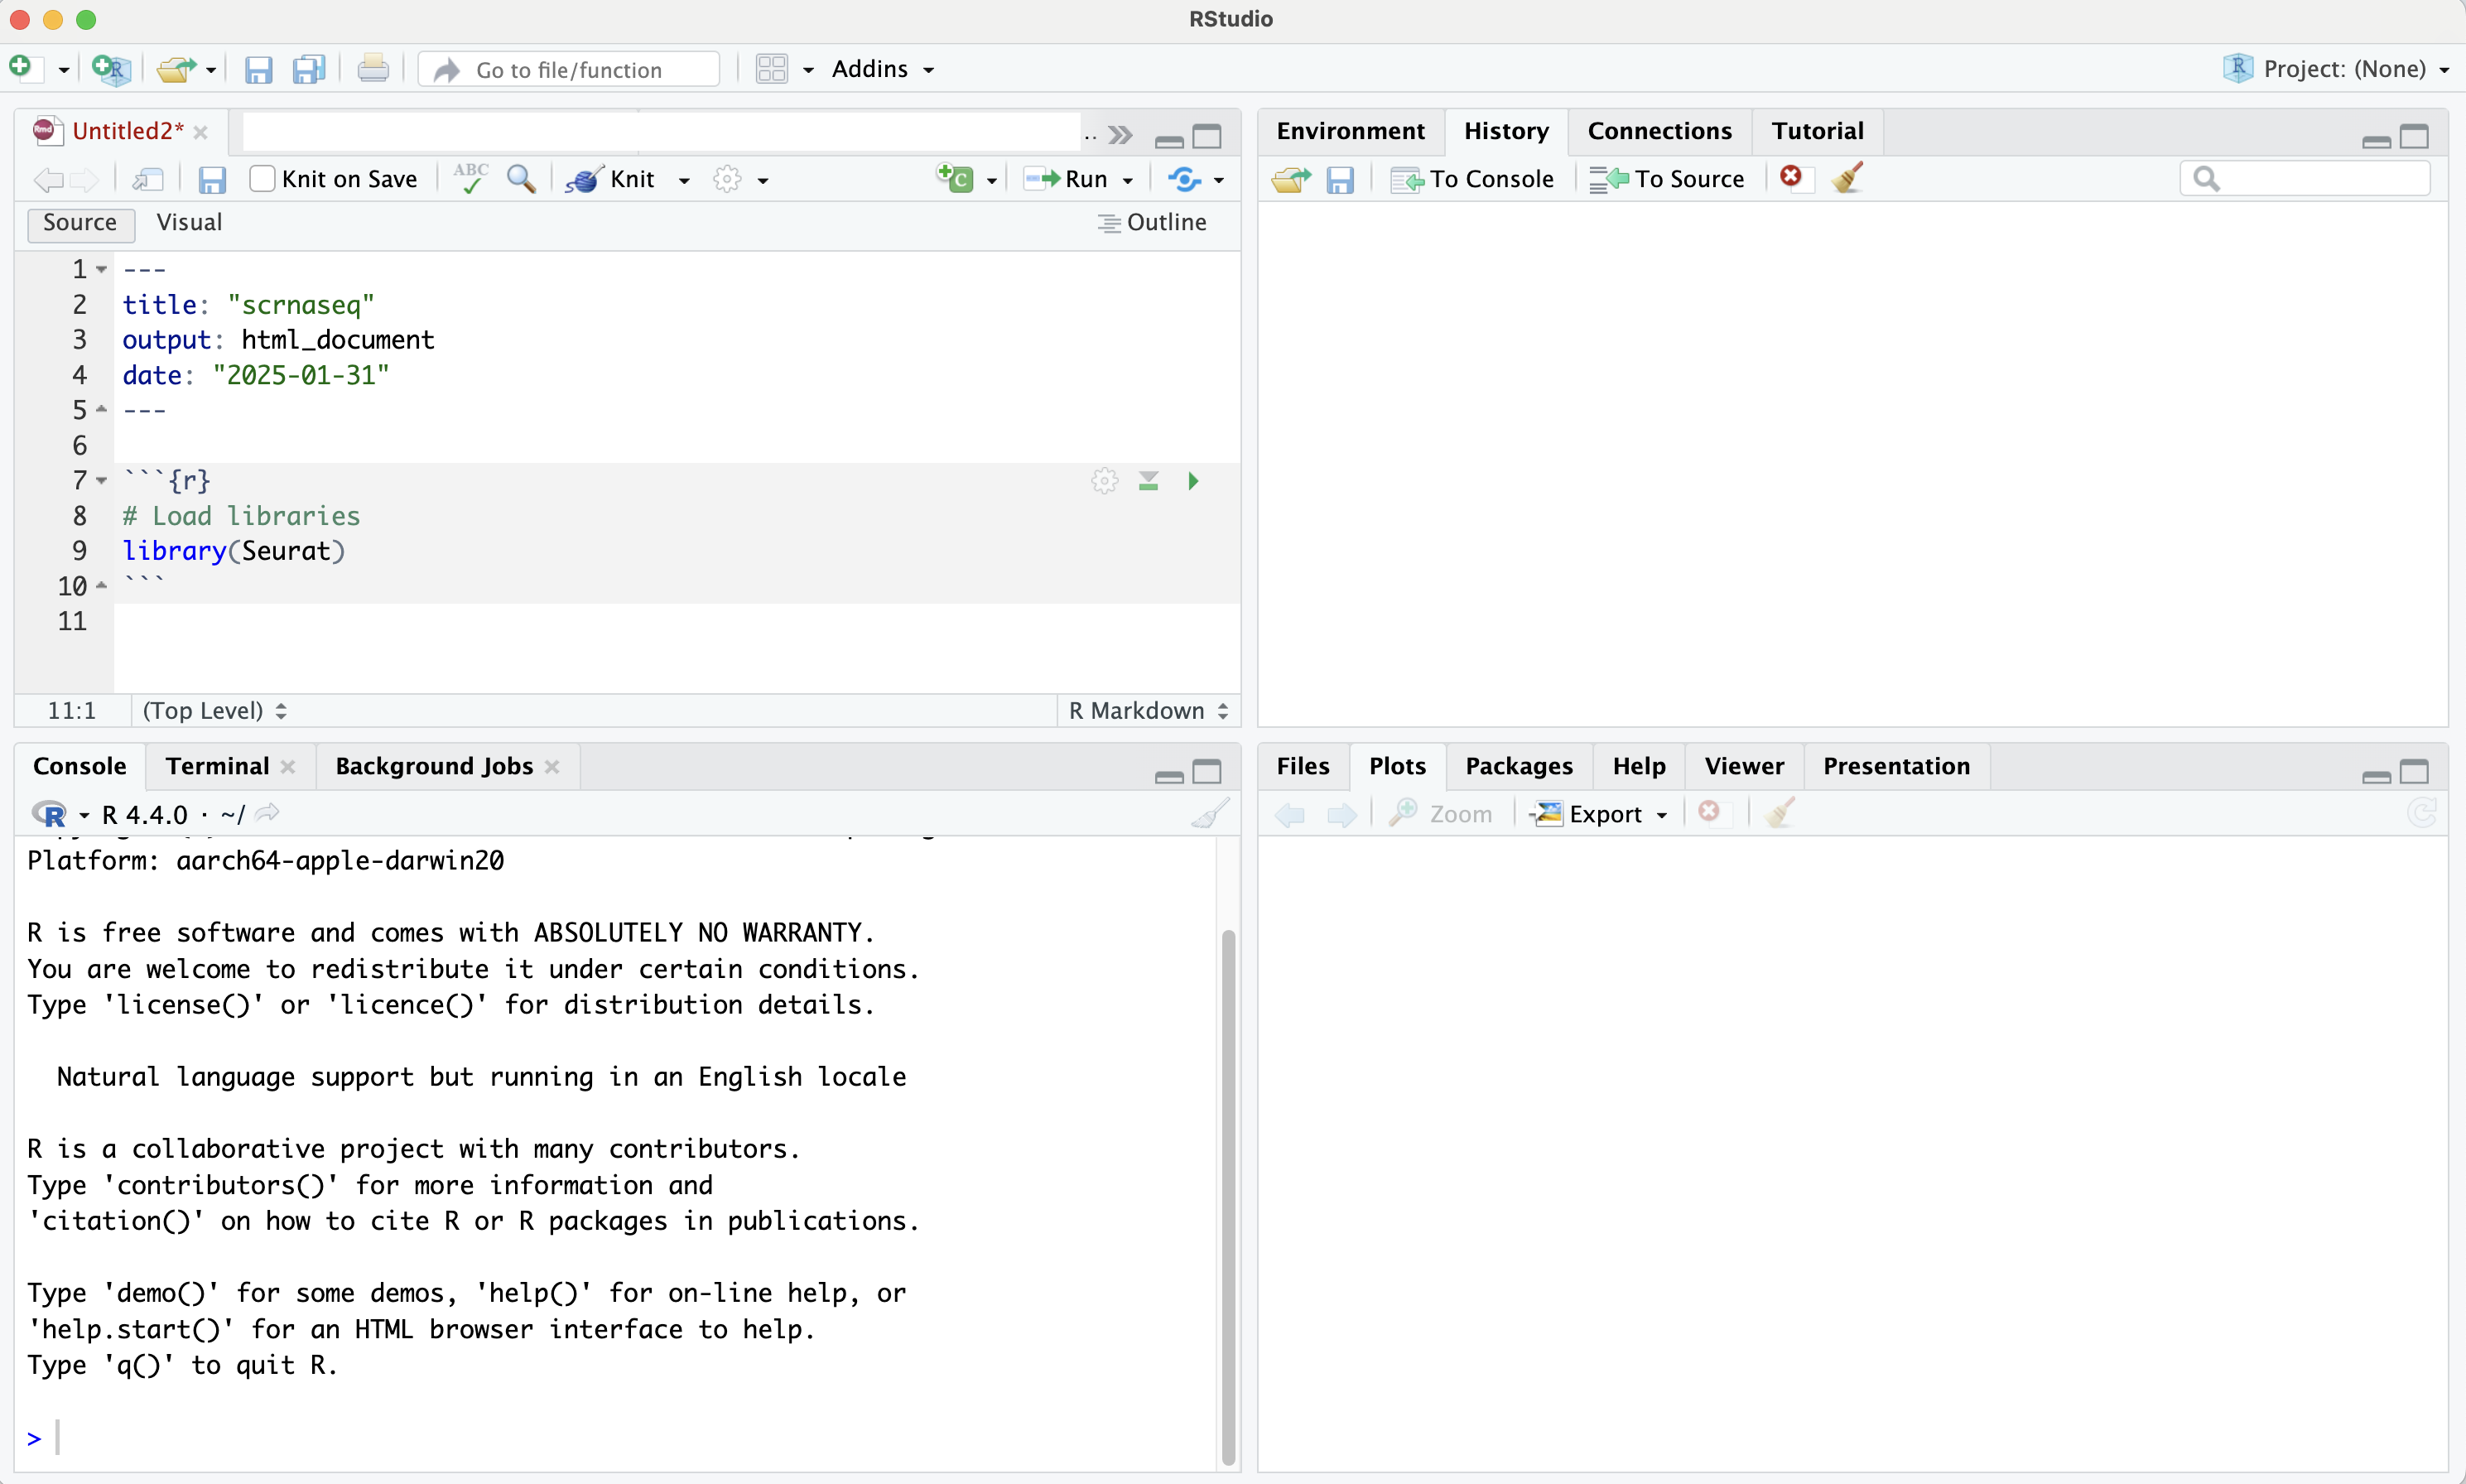Open the Terminal tab
Image resolution: width=2466 pixels, height=1484 pixels.
[217, 766]
